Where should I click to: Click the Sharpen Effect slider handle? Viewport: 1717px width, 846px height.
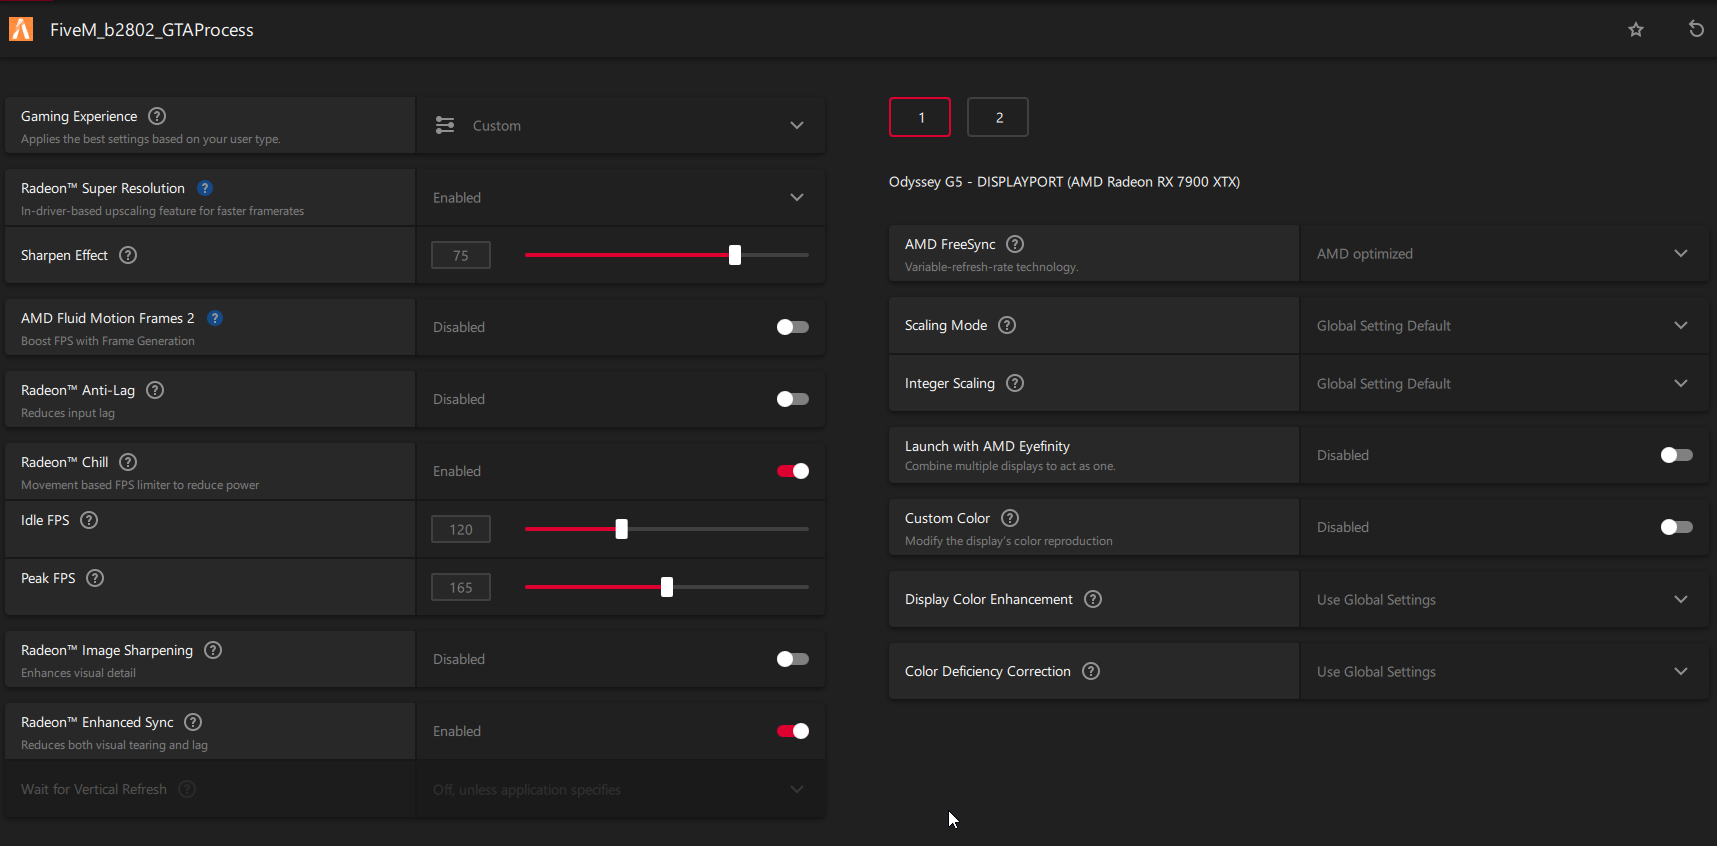pos(735,255)
